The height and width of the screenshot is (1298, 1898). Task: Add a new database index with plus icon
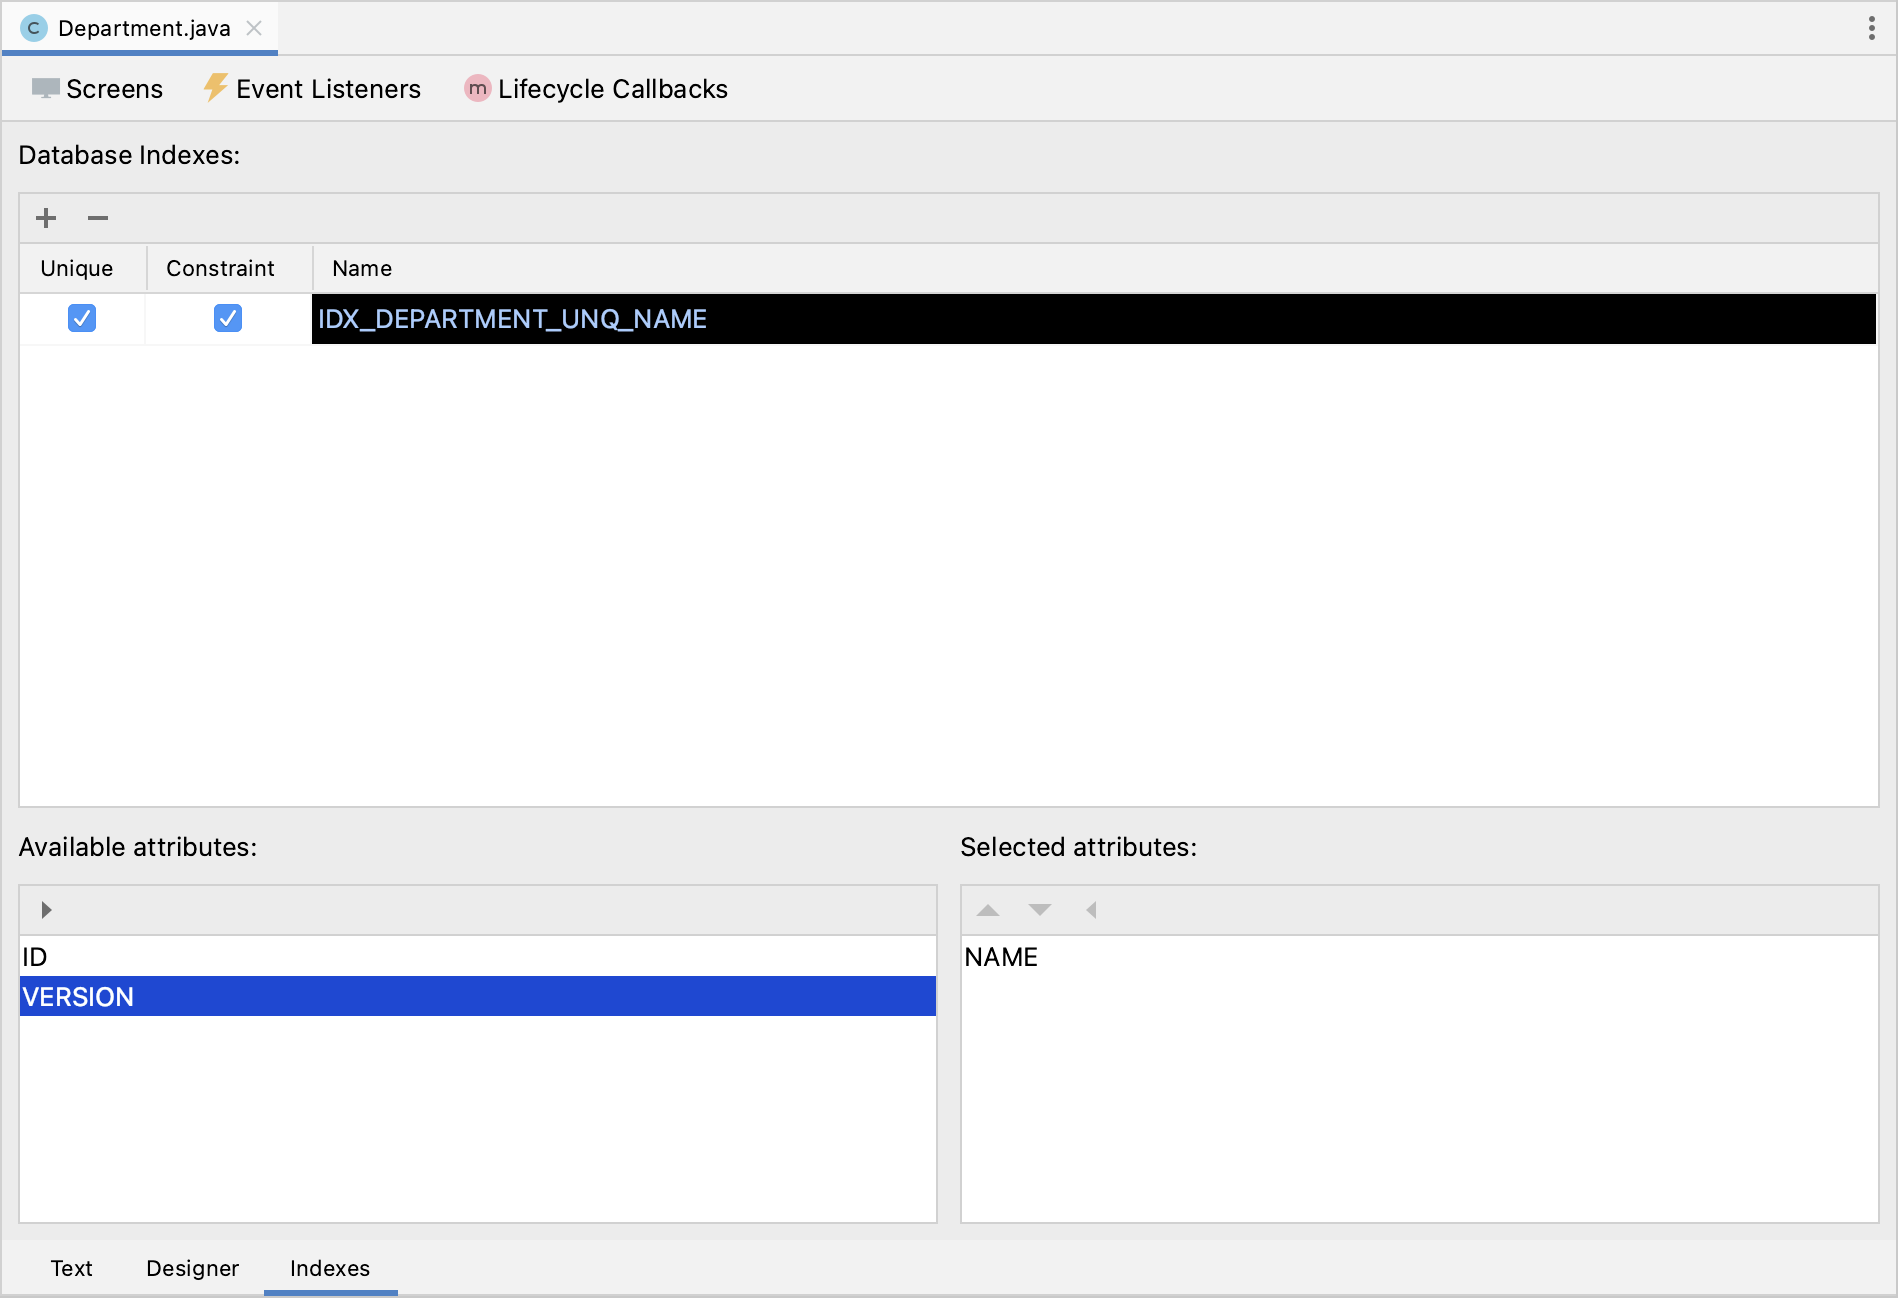45,217
